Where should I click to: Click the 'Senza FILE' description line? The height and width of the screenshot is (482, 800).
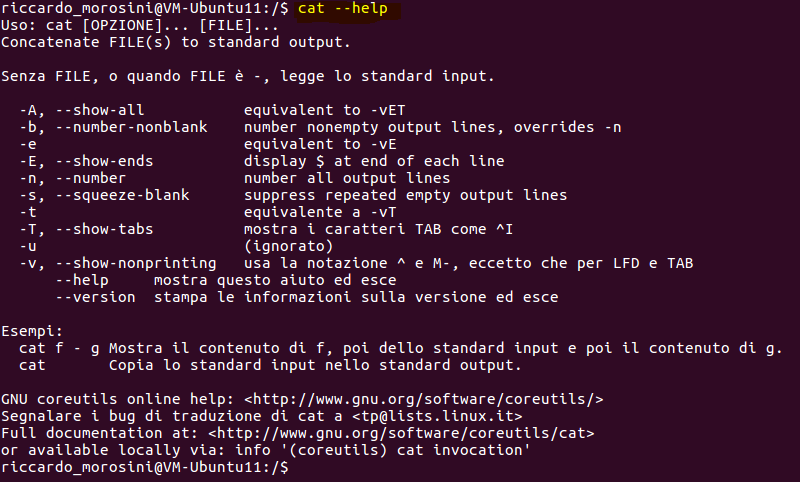(248, 77)
